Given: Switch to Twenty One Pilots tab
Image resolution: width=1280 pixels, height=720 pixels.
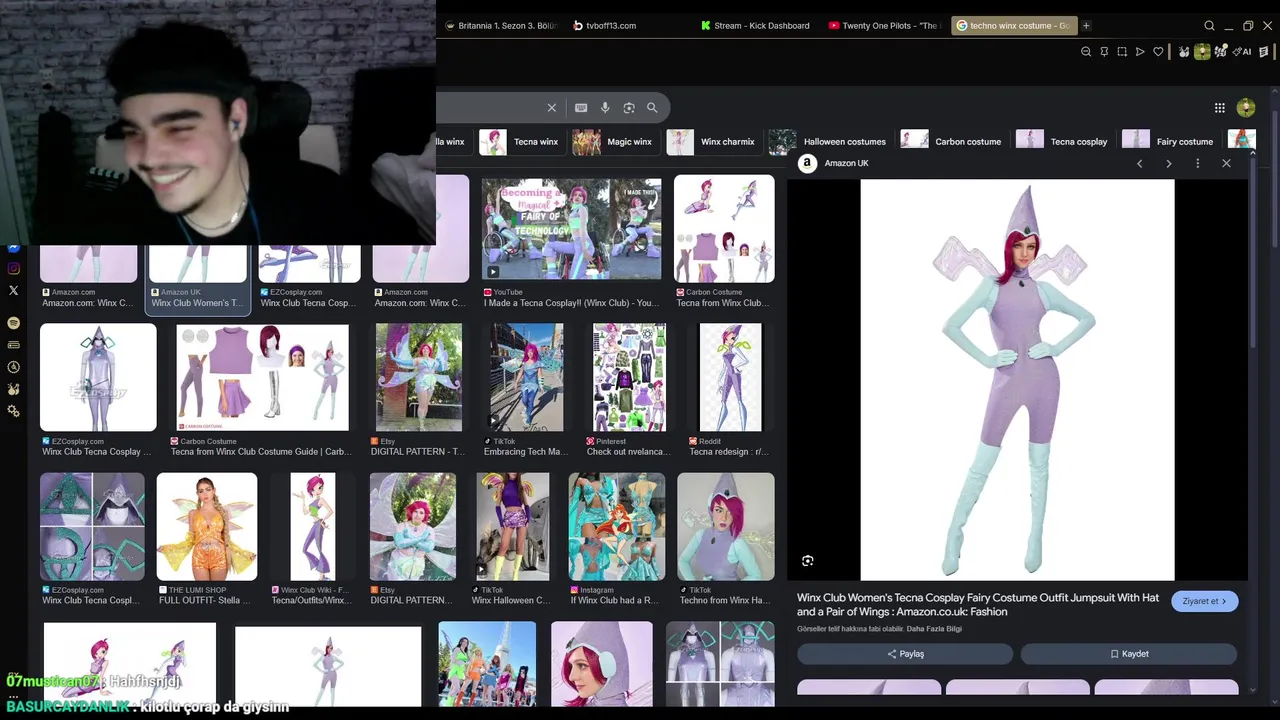Looking at the screenshot, I should click(884, 25).
